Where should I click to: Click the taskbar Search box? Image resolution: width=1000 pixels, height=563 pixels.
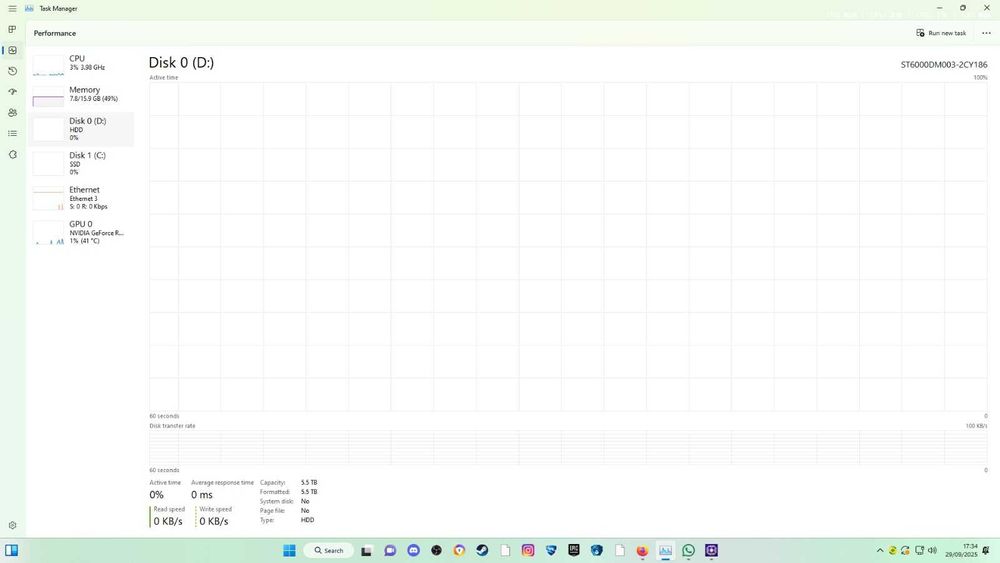[329, 550]
